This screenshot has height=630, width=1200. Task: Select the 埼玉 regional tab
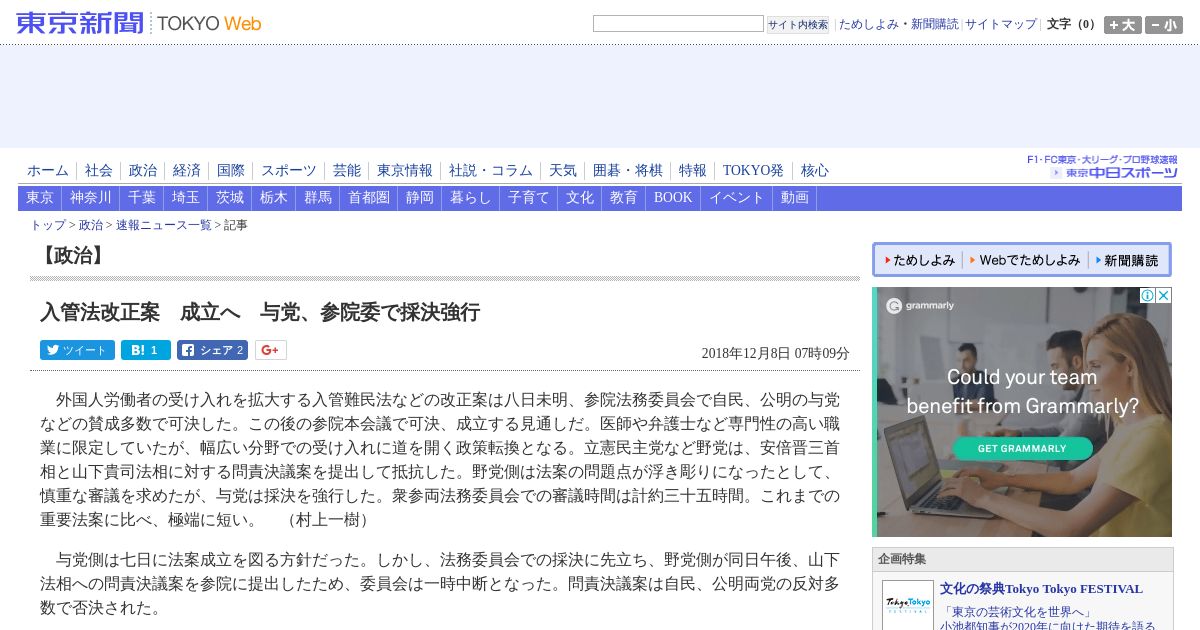coord(186,198)
